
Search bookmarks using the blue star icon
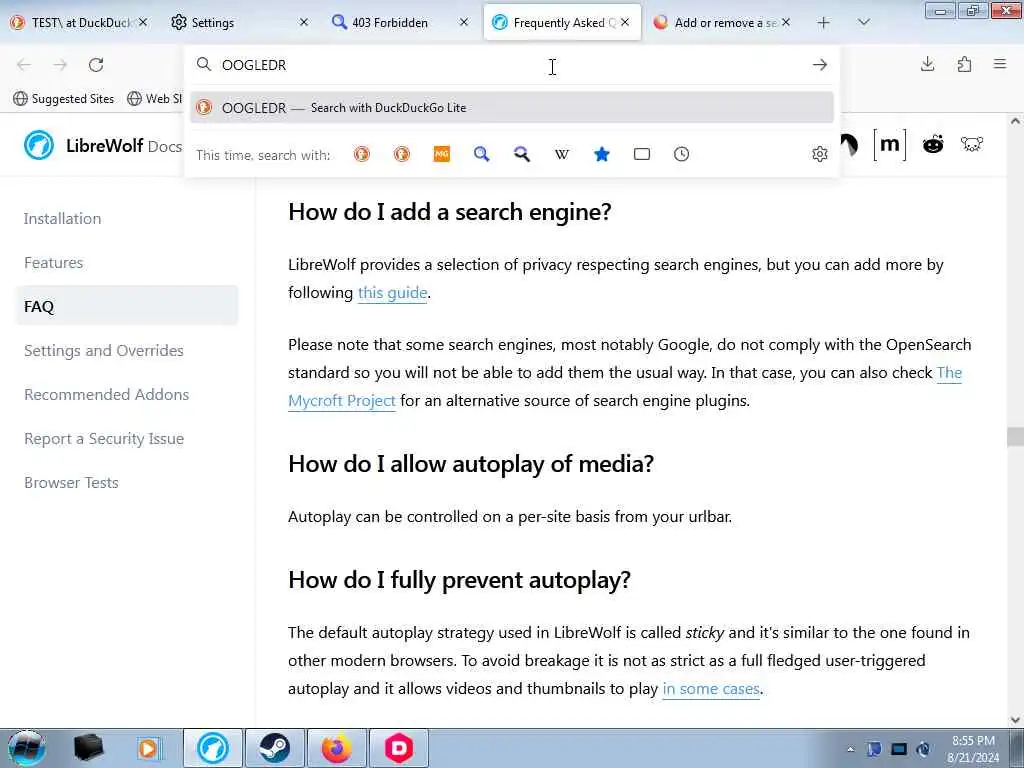pos(602,154)
